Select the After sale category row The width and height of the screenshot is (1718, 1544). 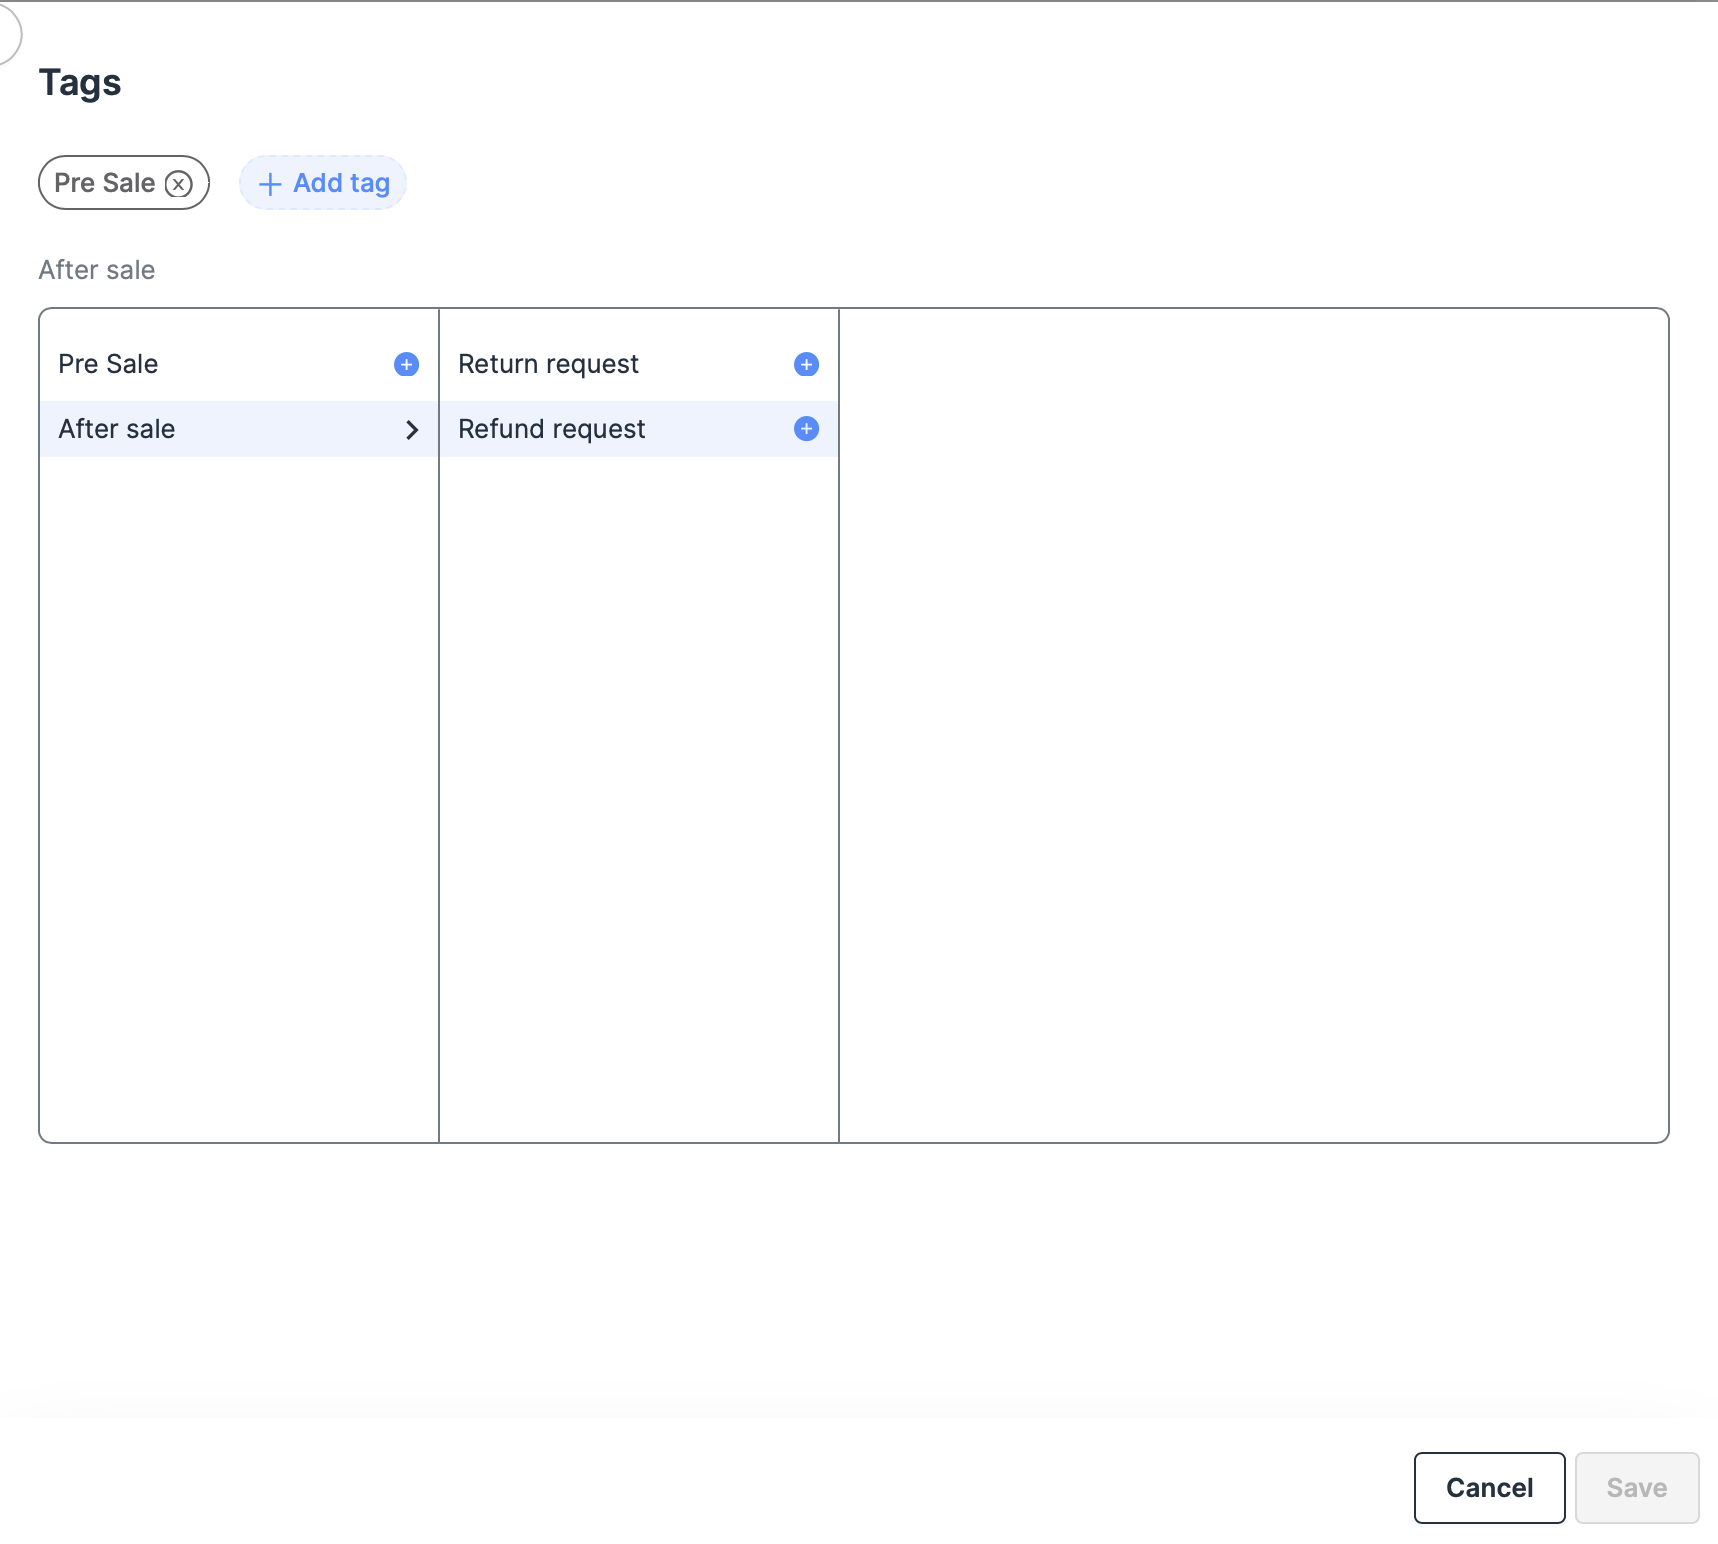200,429
